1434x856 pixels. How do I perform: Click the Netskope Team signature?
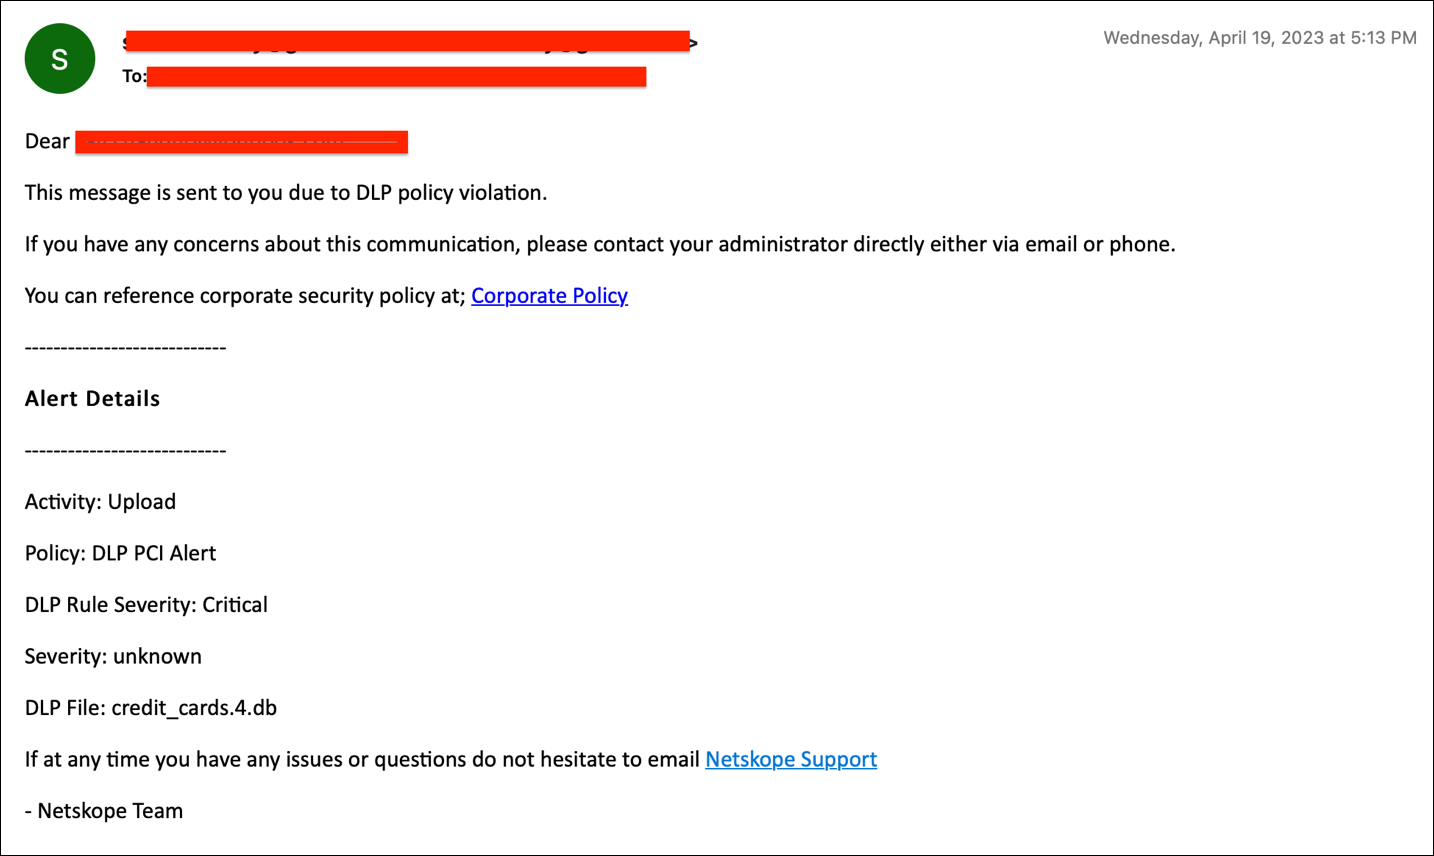pyautogui.click(x=104, y=811)
